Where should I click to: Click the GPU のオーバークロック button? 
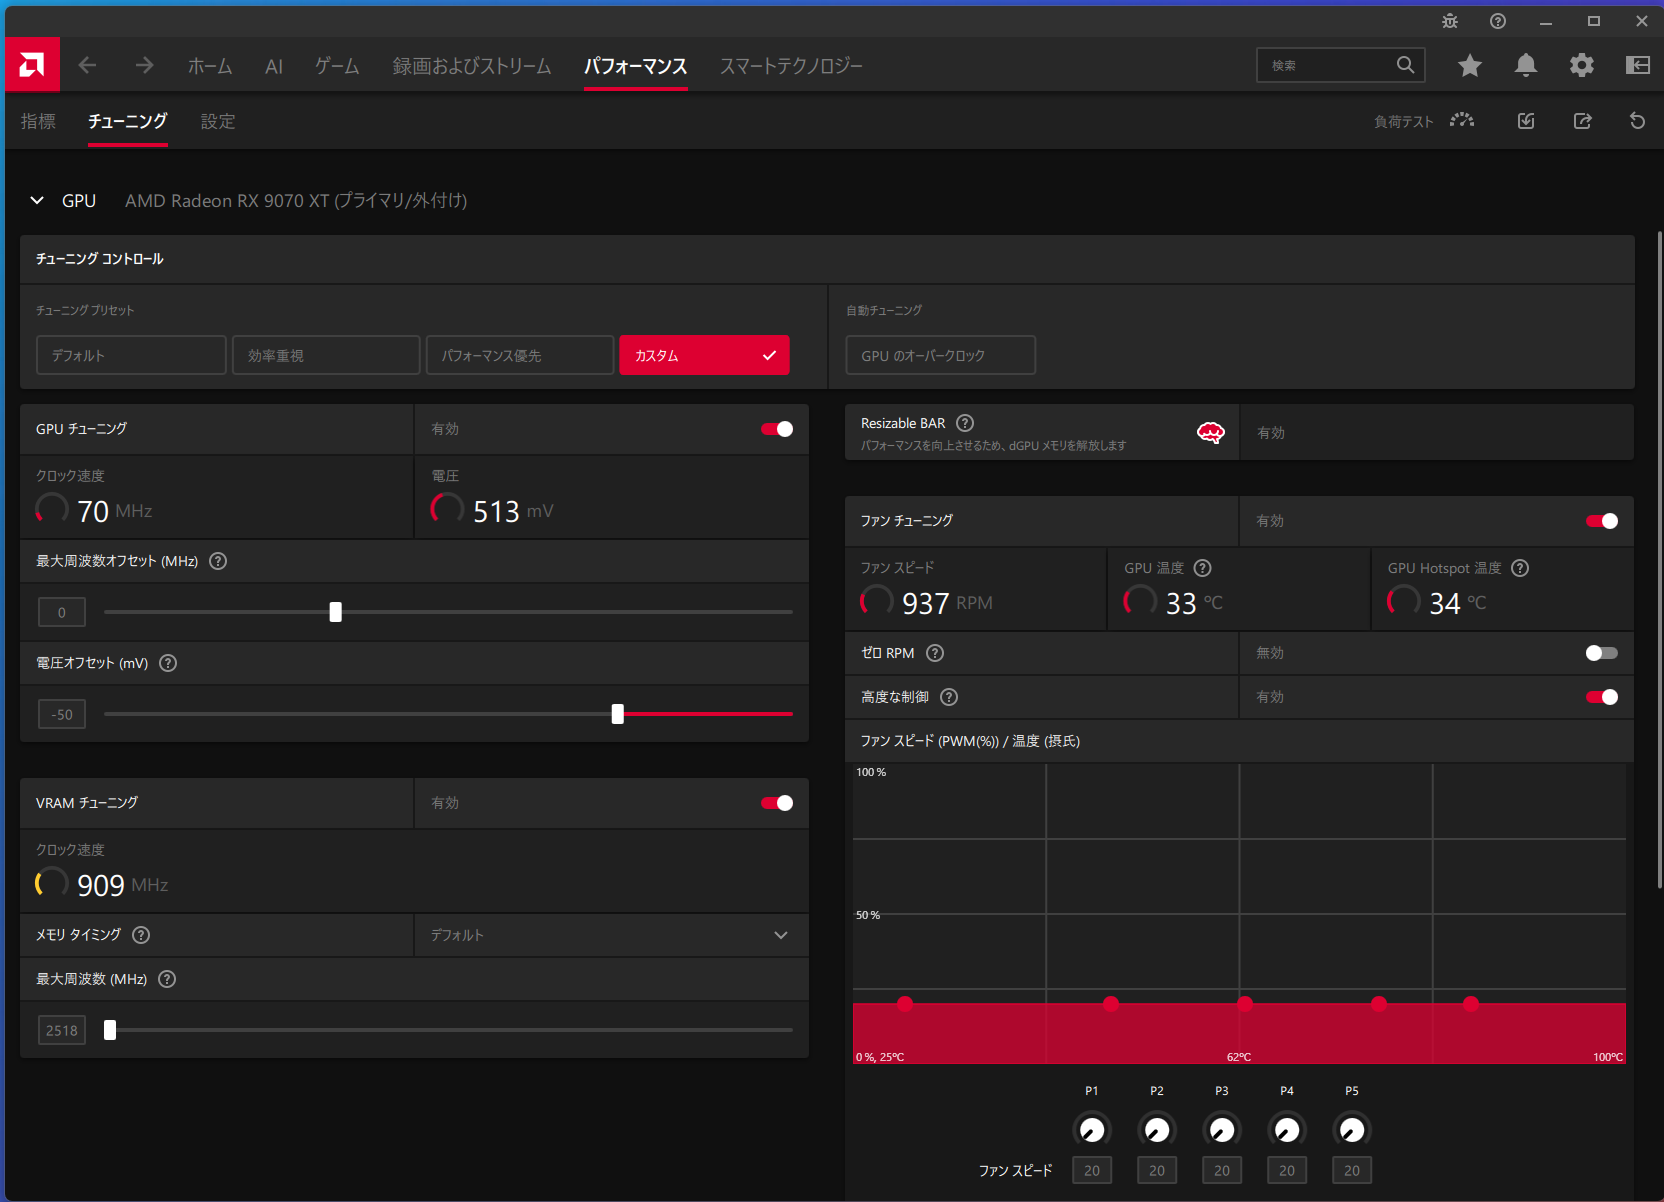tap(940, 355)
